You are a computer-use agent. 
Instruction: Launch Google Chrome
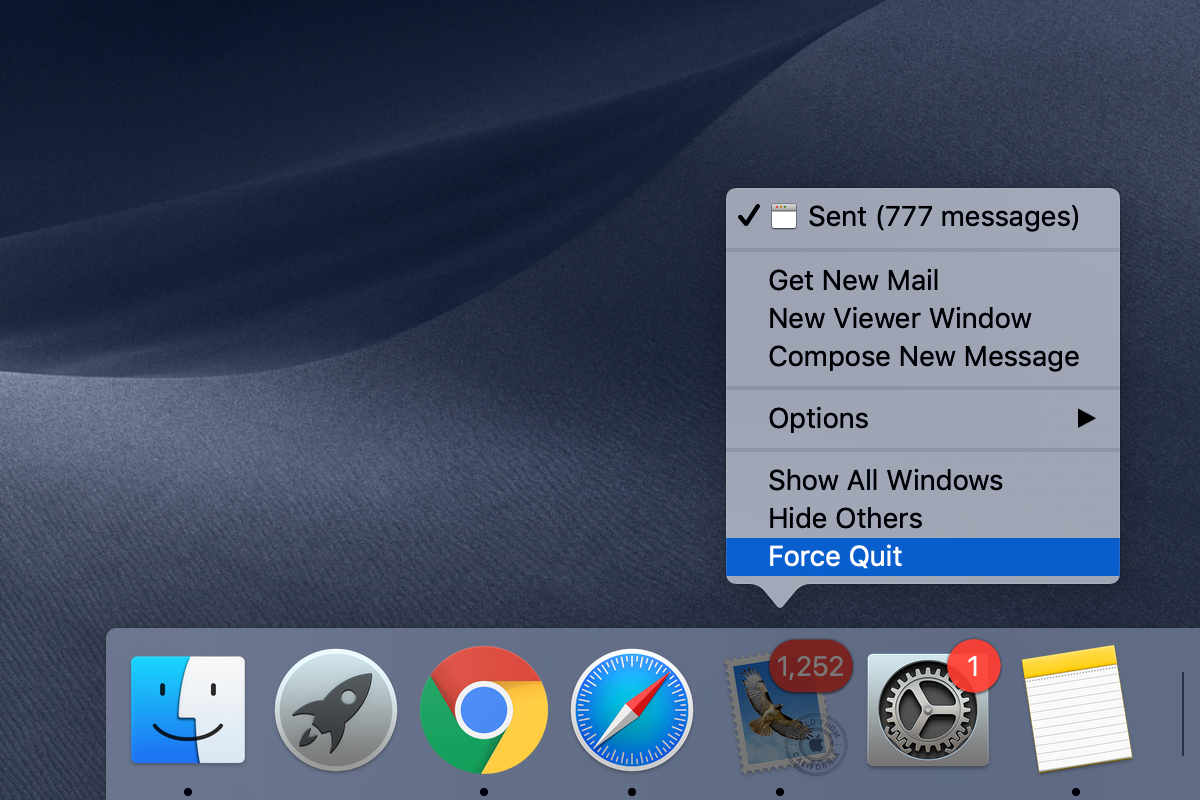click(x=483, y=712)
